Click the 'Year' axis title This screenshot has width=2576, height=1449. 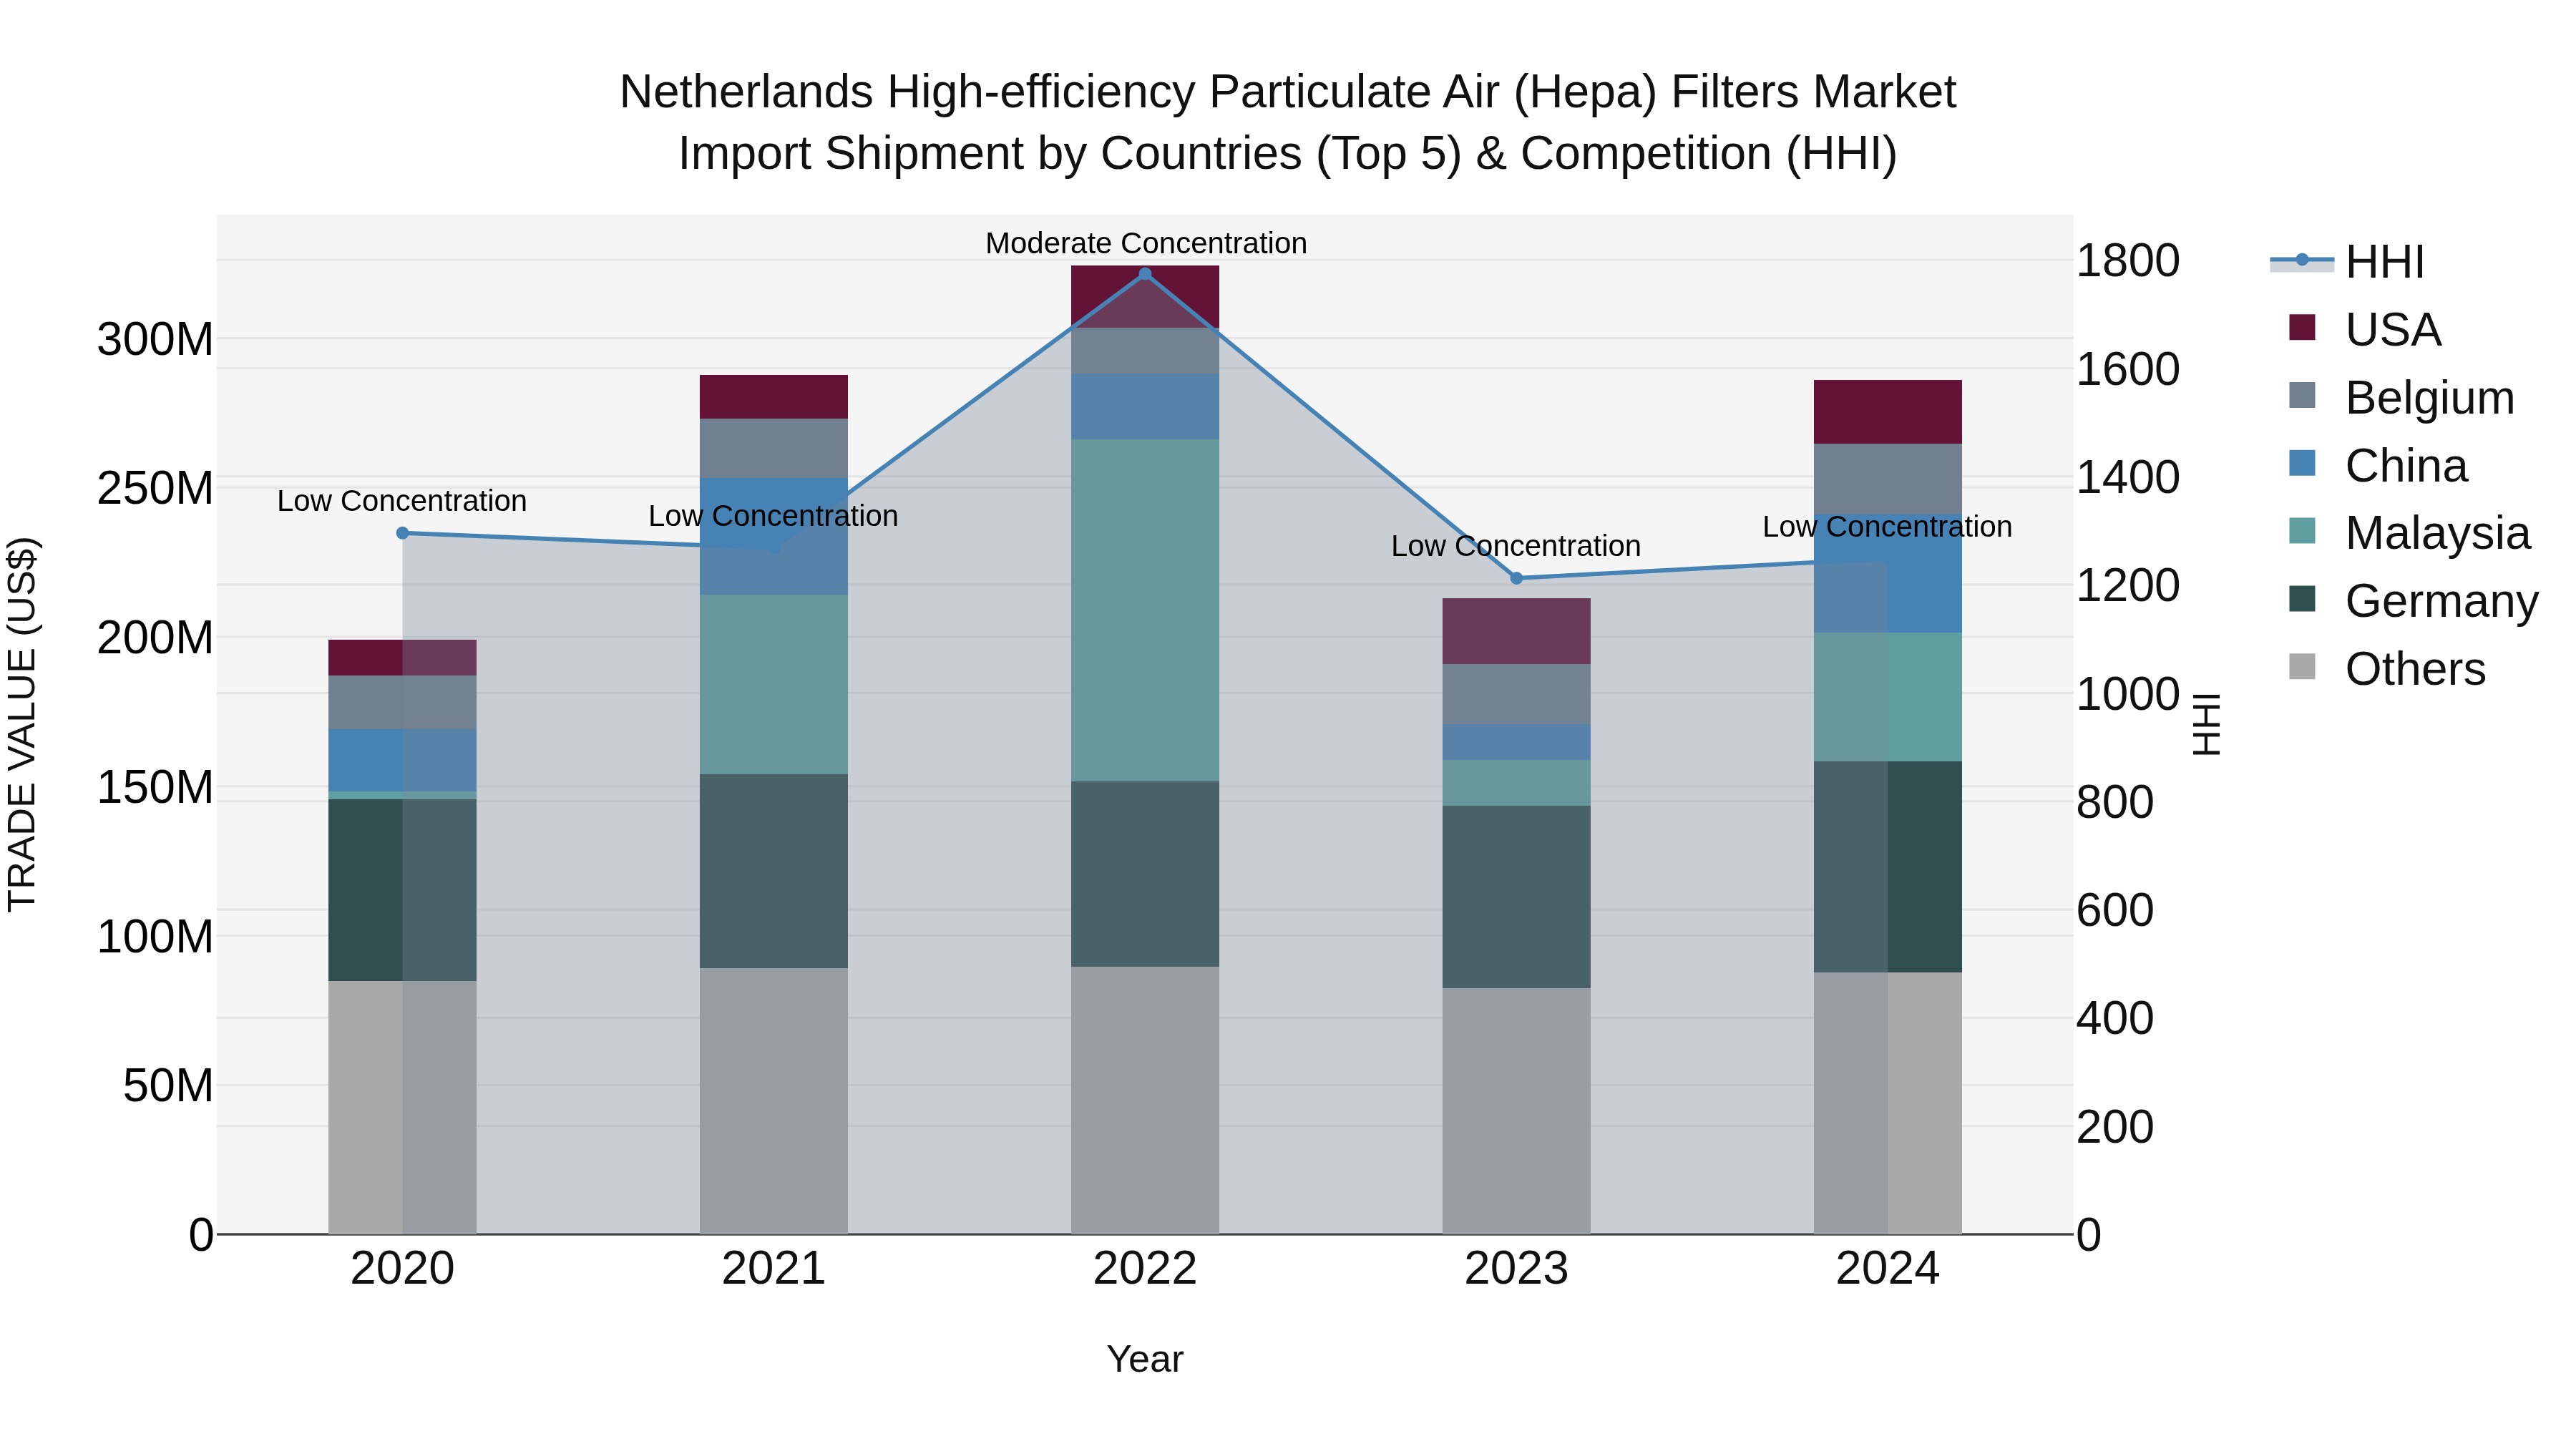coord(1145,1359)
